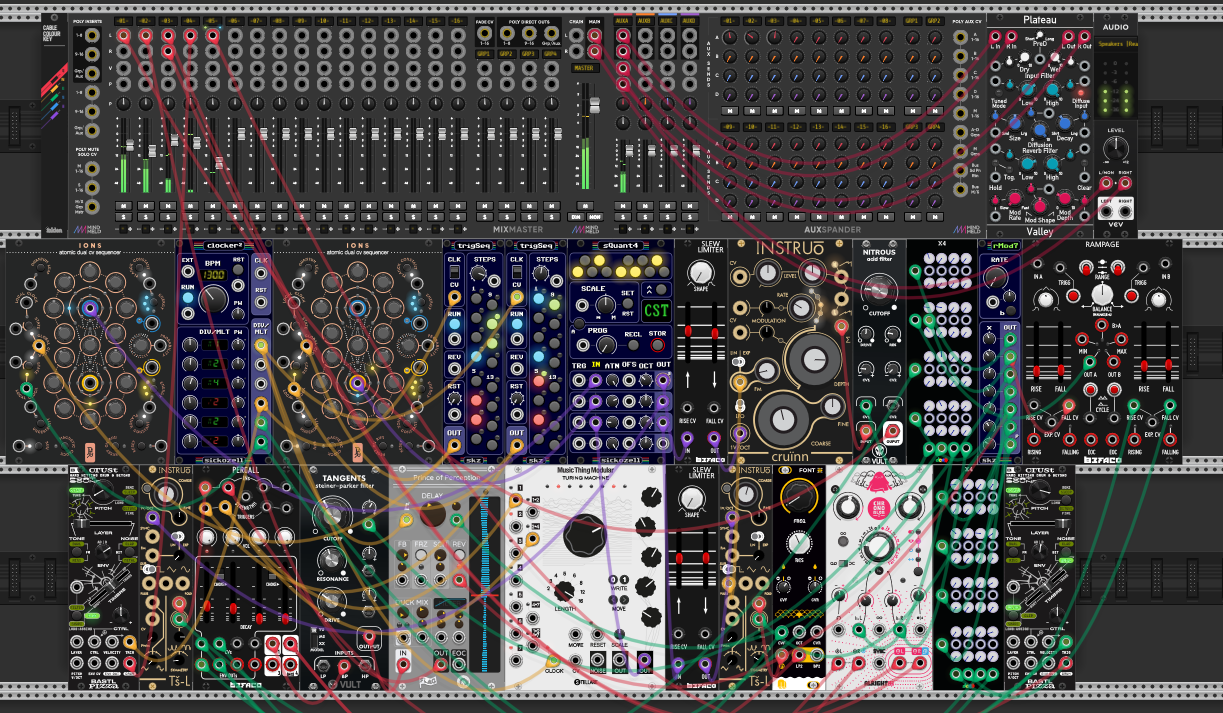Click the Plateau Dry knob
Image resolution: width=1223 pixels, height=713 pixels.
pos(1023,56)
